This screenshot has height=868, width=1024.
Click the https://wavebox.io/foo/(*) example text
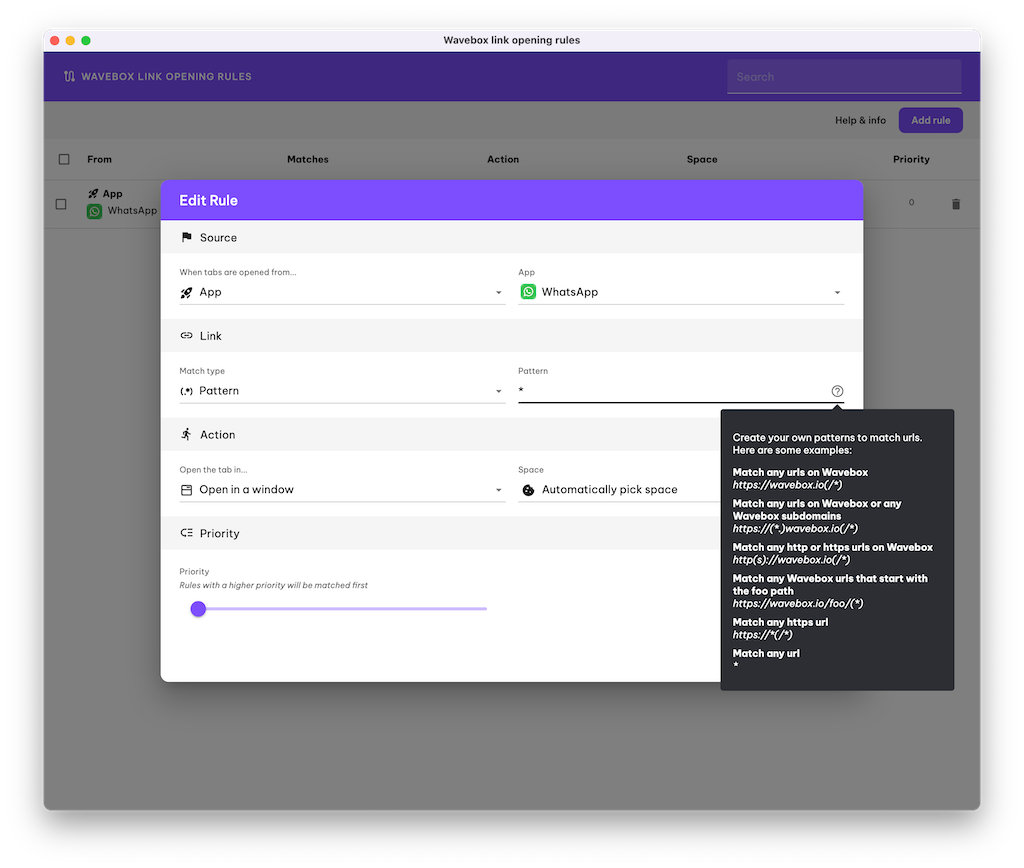tap(797, 603)
